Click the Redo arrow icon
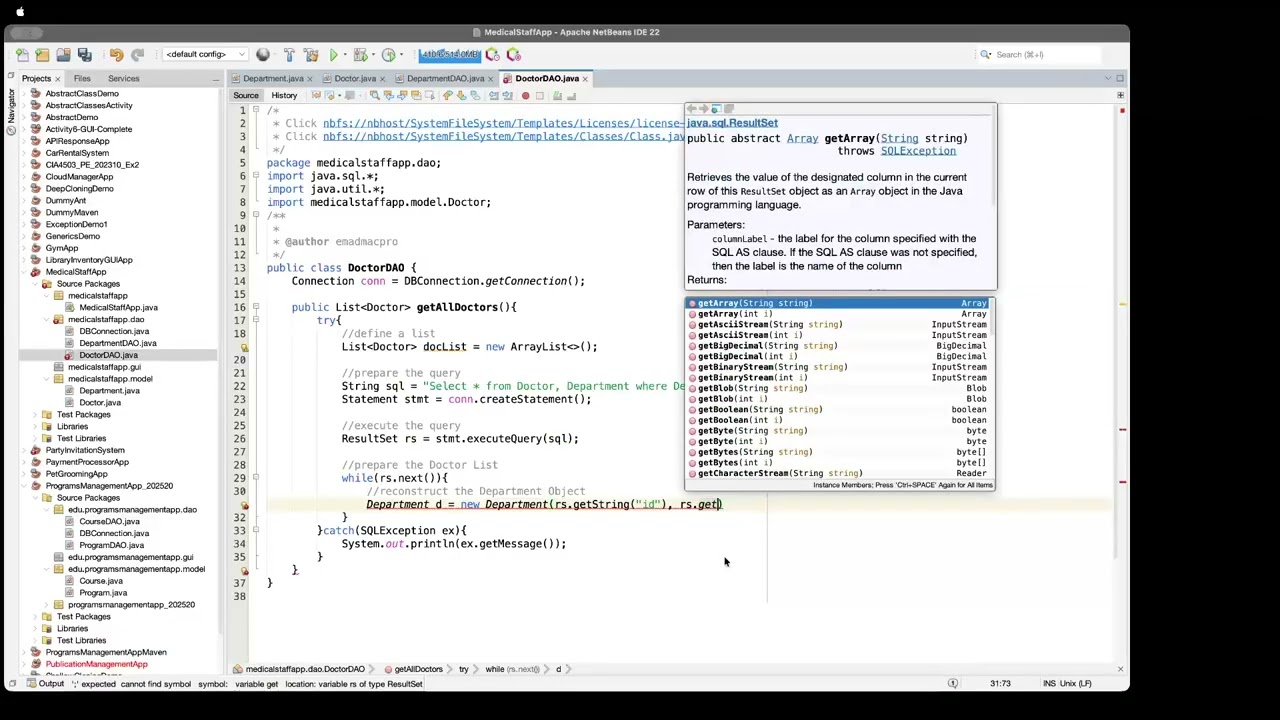 coord(137,55)
